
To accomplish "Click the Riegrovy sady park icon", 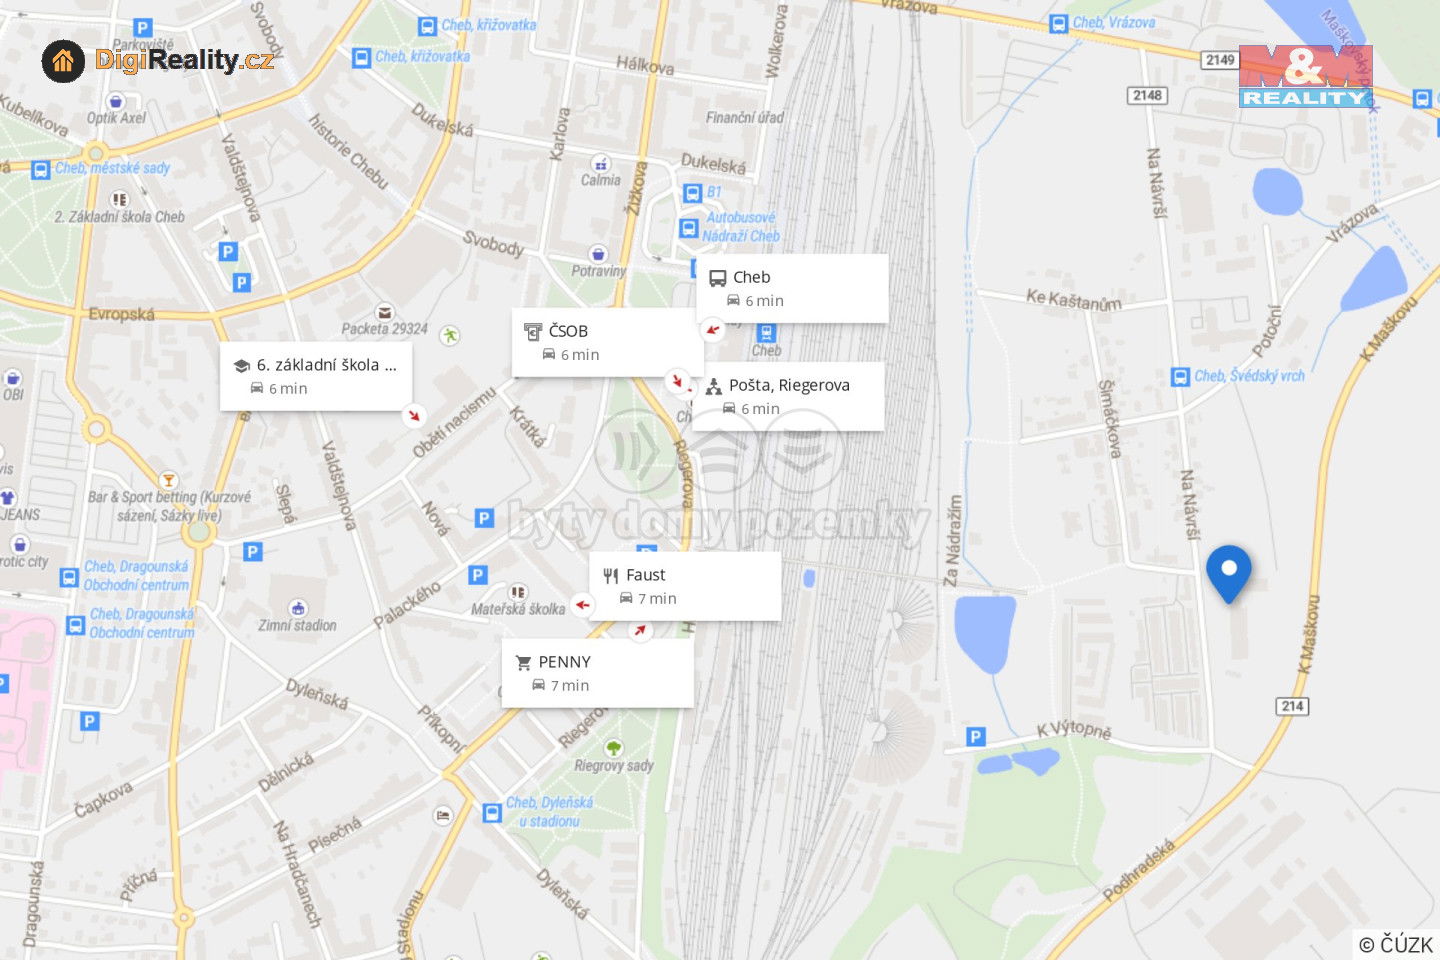I will 614,748.
